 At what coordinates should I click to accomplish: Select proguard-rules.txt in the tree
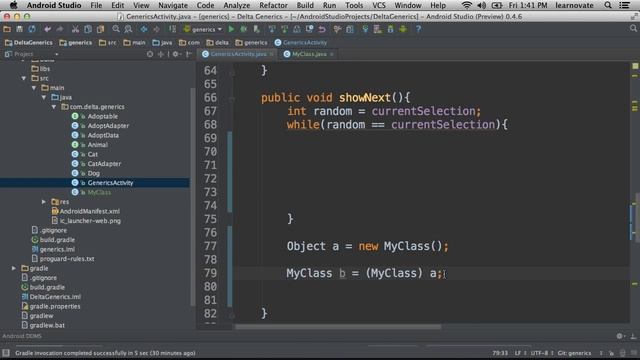[x=67, y=259]
